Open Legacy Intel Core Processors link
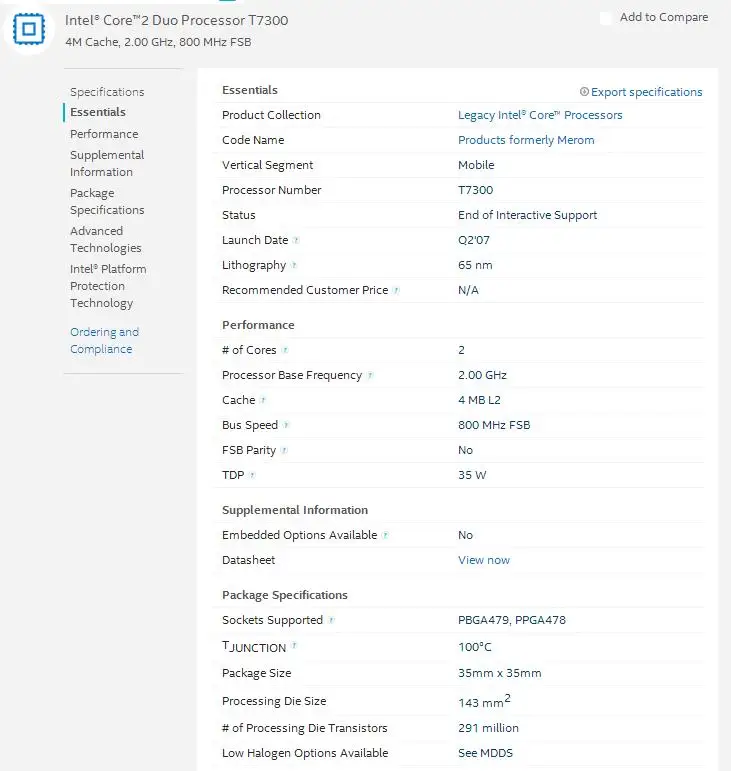The image size is (731, 771). click(540, 115)
